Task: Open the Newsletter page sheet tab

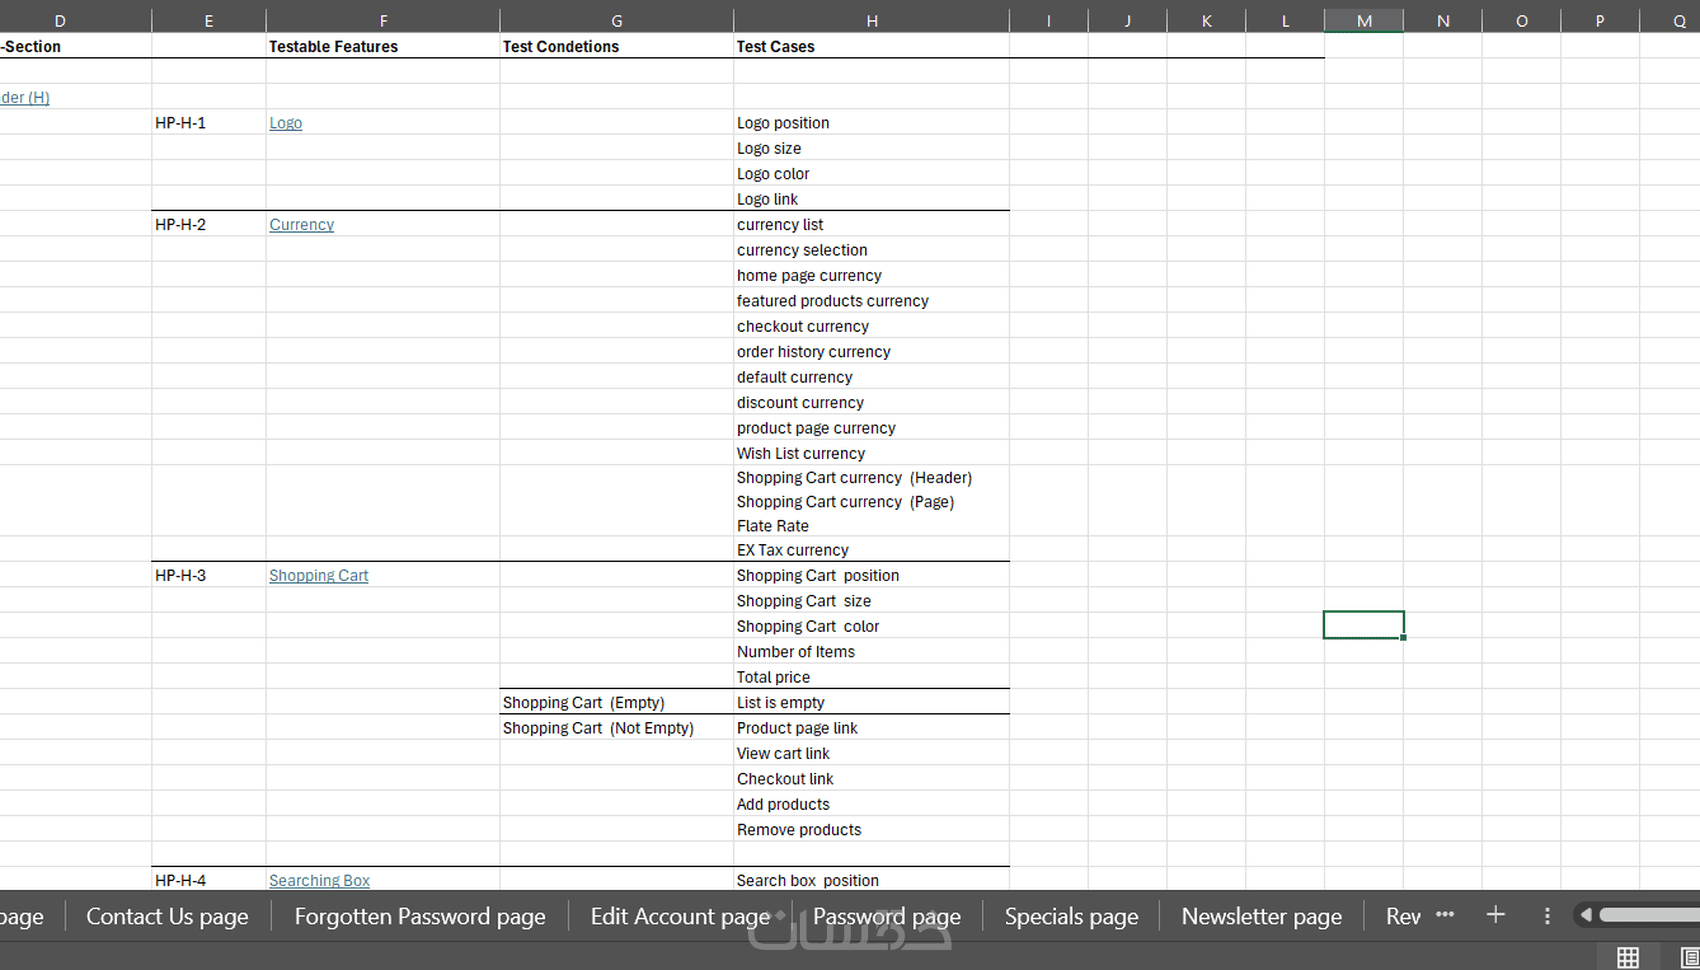Action: (x=1262, y=916)
